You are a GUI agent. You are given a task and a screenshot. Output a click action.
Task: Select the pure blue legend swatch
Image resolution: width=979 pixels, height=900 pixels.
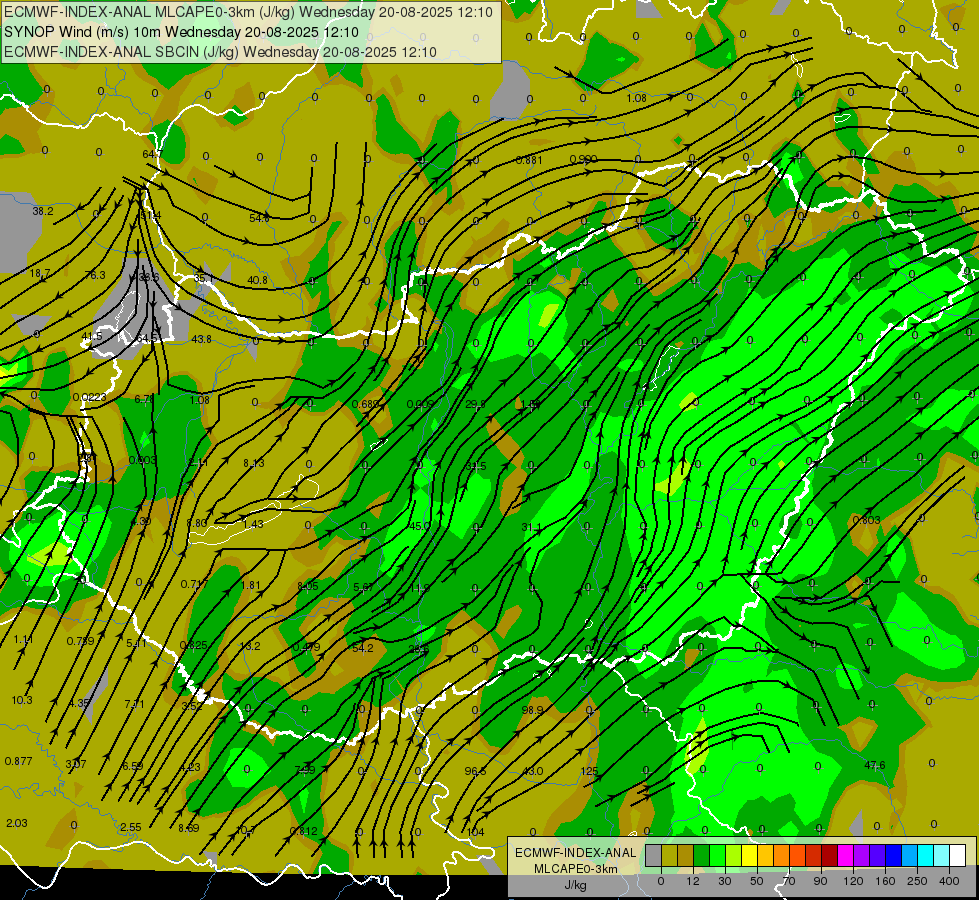click(894, 855)
